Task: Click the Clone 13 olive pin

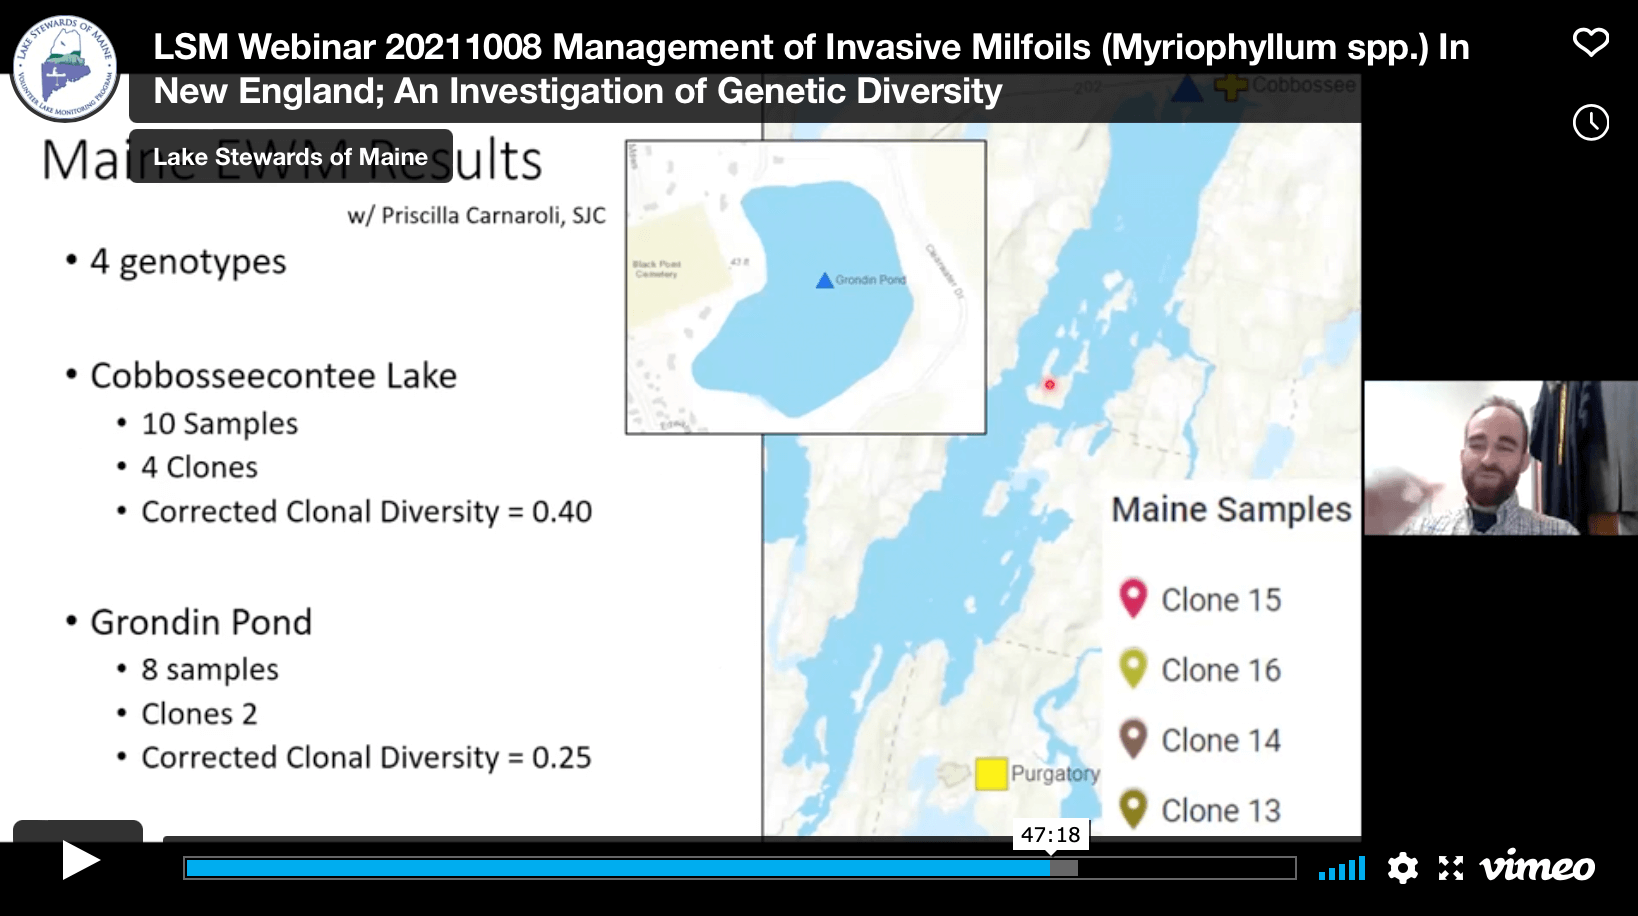Action: 1132,808
